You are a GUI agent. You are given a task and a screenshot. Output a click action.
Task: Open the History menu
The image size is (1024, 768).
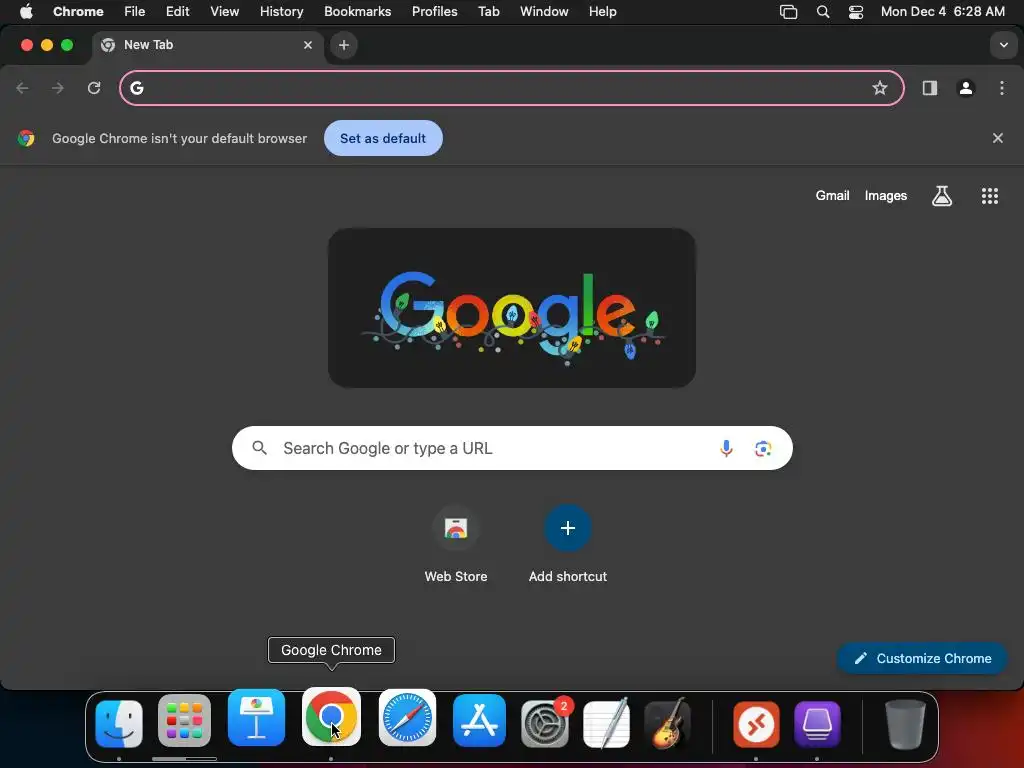point(281,11)
